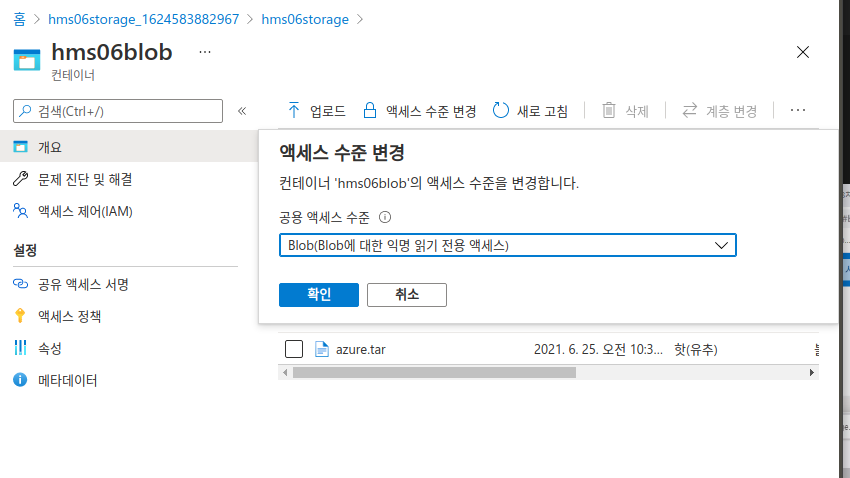Open the ellipsis menu next to hms06blob title

pos(205,52)
